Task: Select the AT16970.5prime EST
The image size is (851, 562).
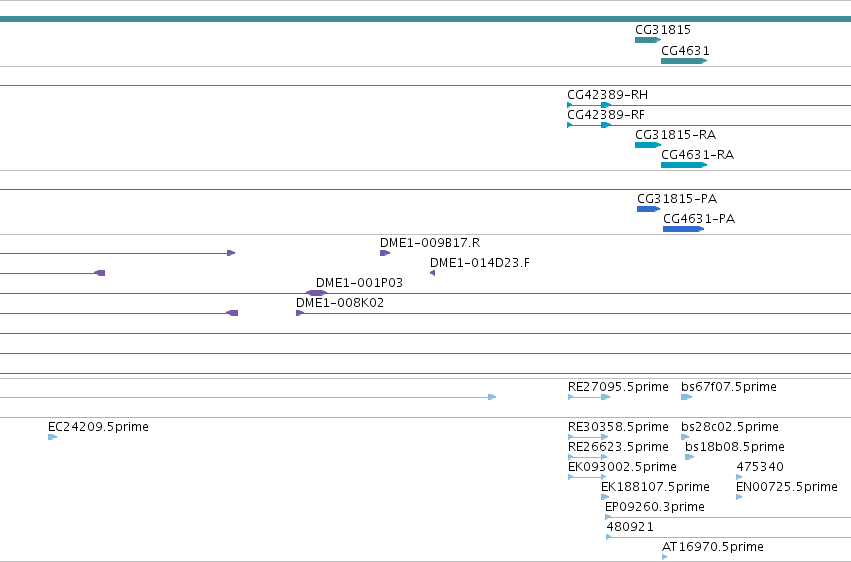Action: coord(713,547)
